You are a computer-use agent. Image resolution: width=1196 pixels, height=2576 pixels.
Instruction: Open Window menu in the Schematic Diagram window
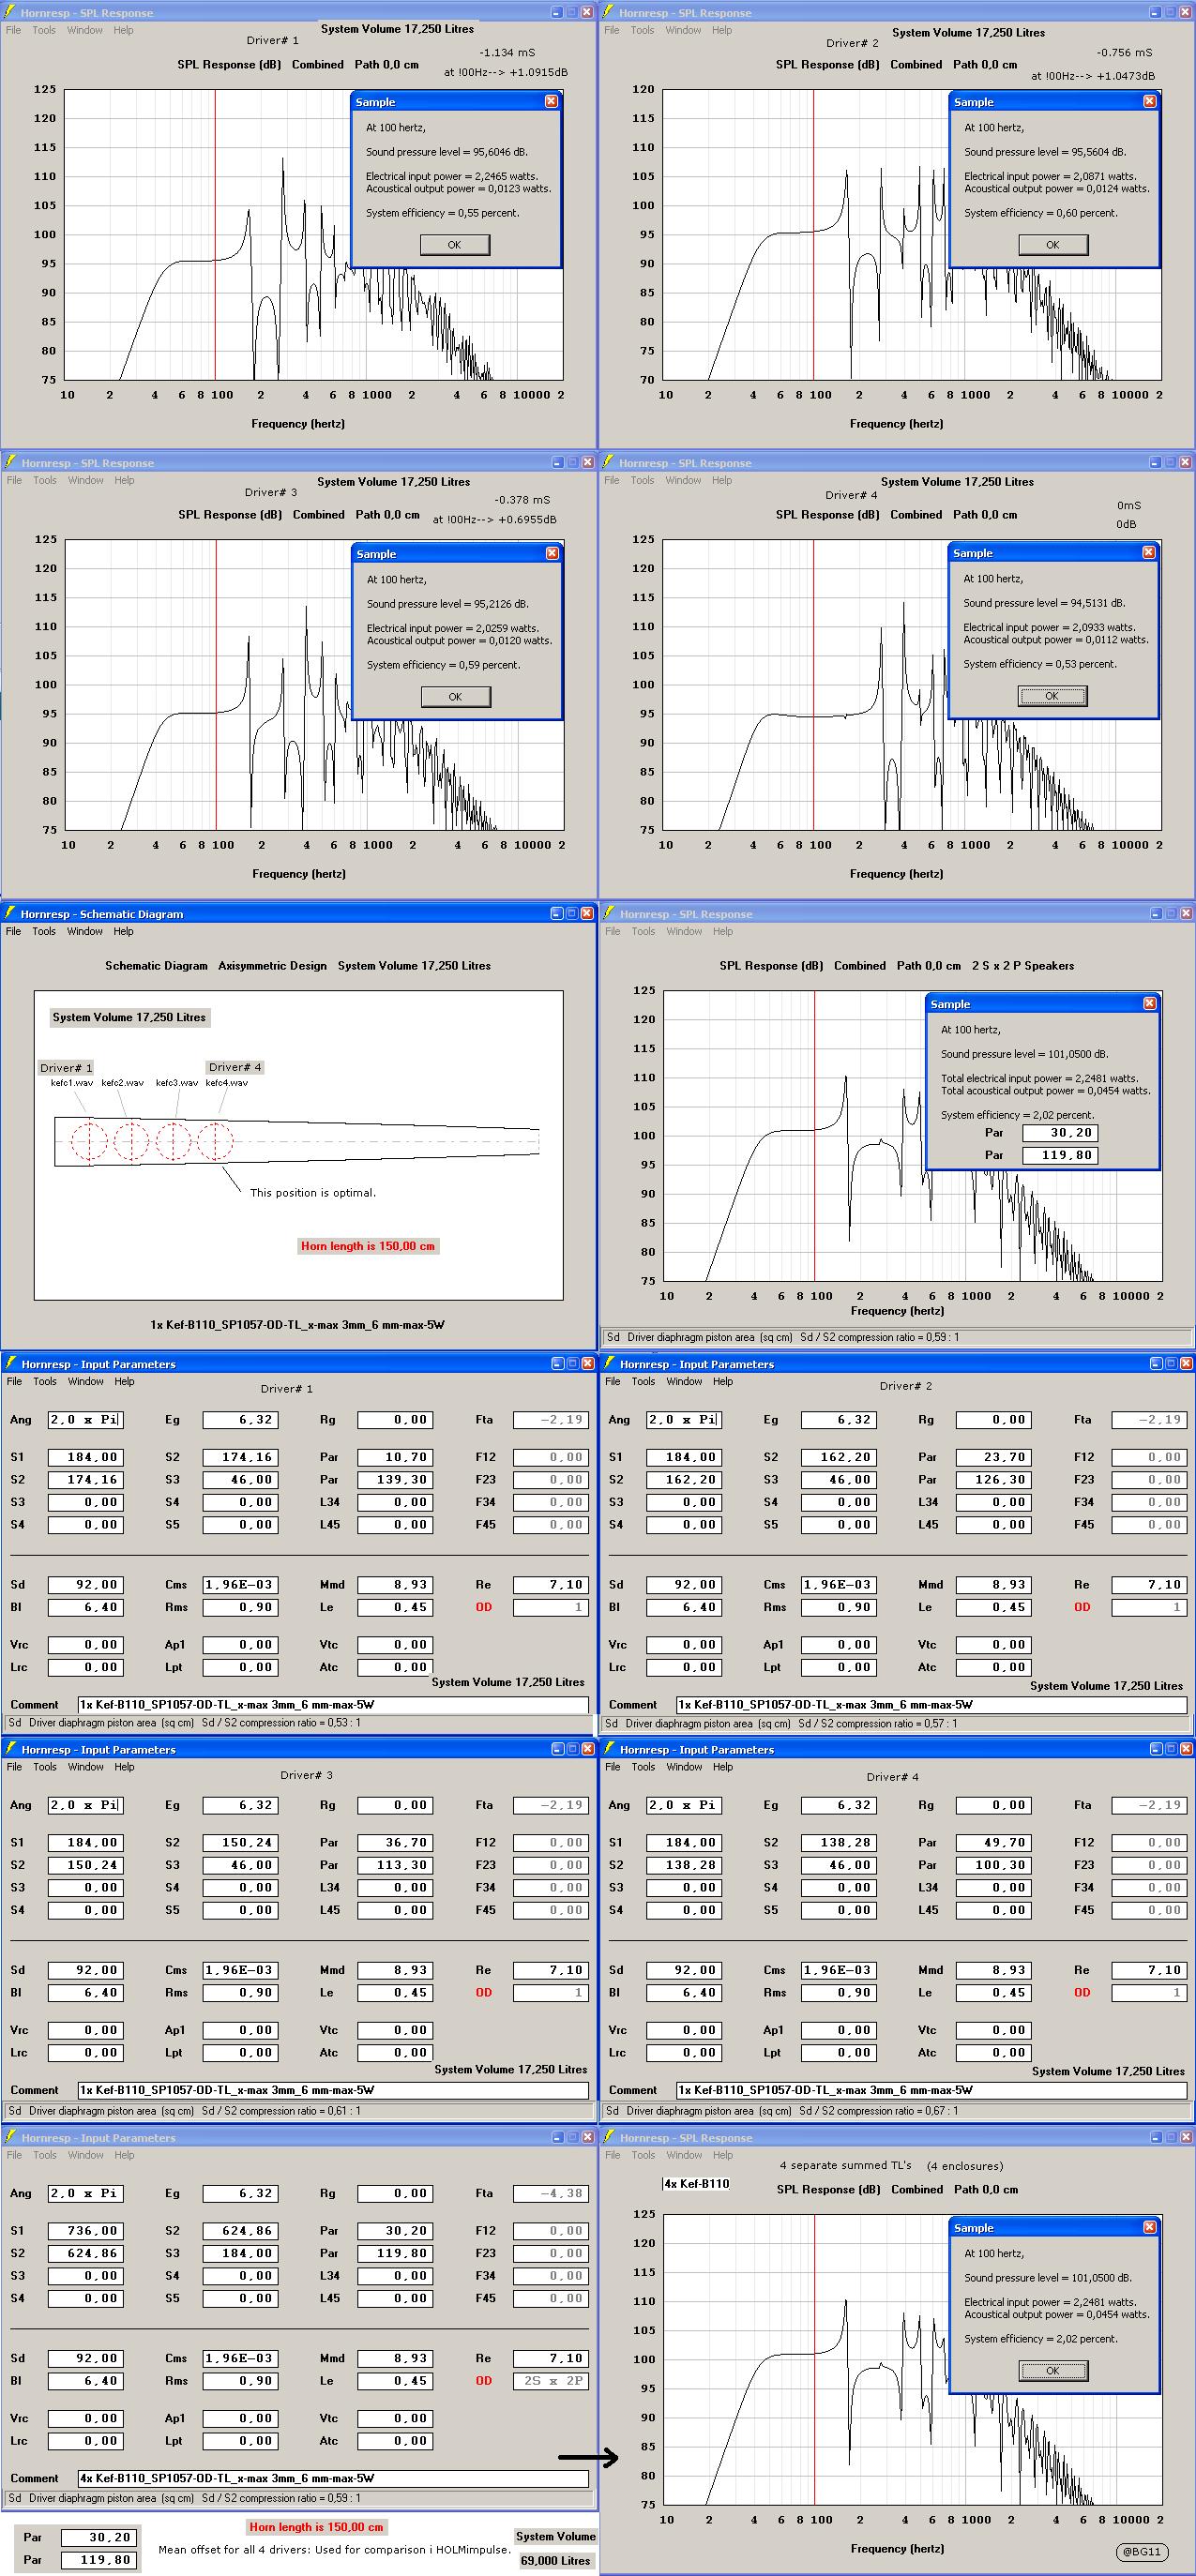(x=85, y=931)
